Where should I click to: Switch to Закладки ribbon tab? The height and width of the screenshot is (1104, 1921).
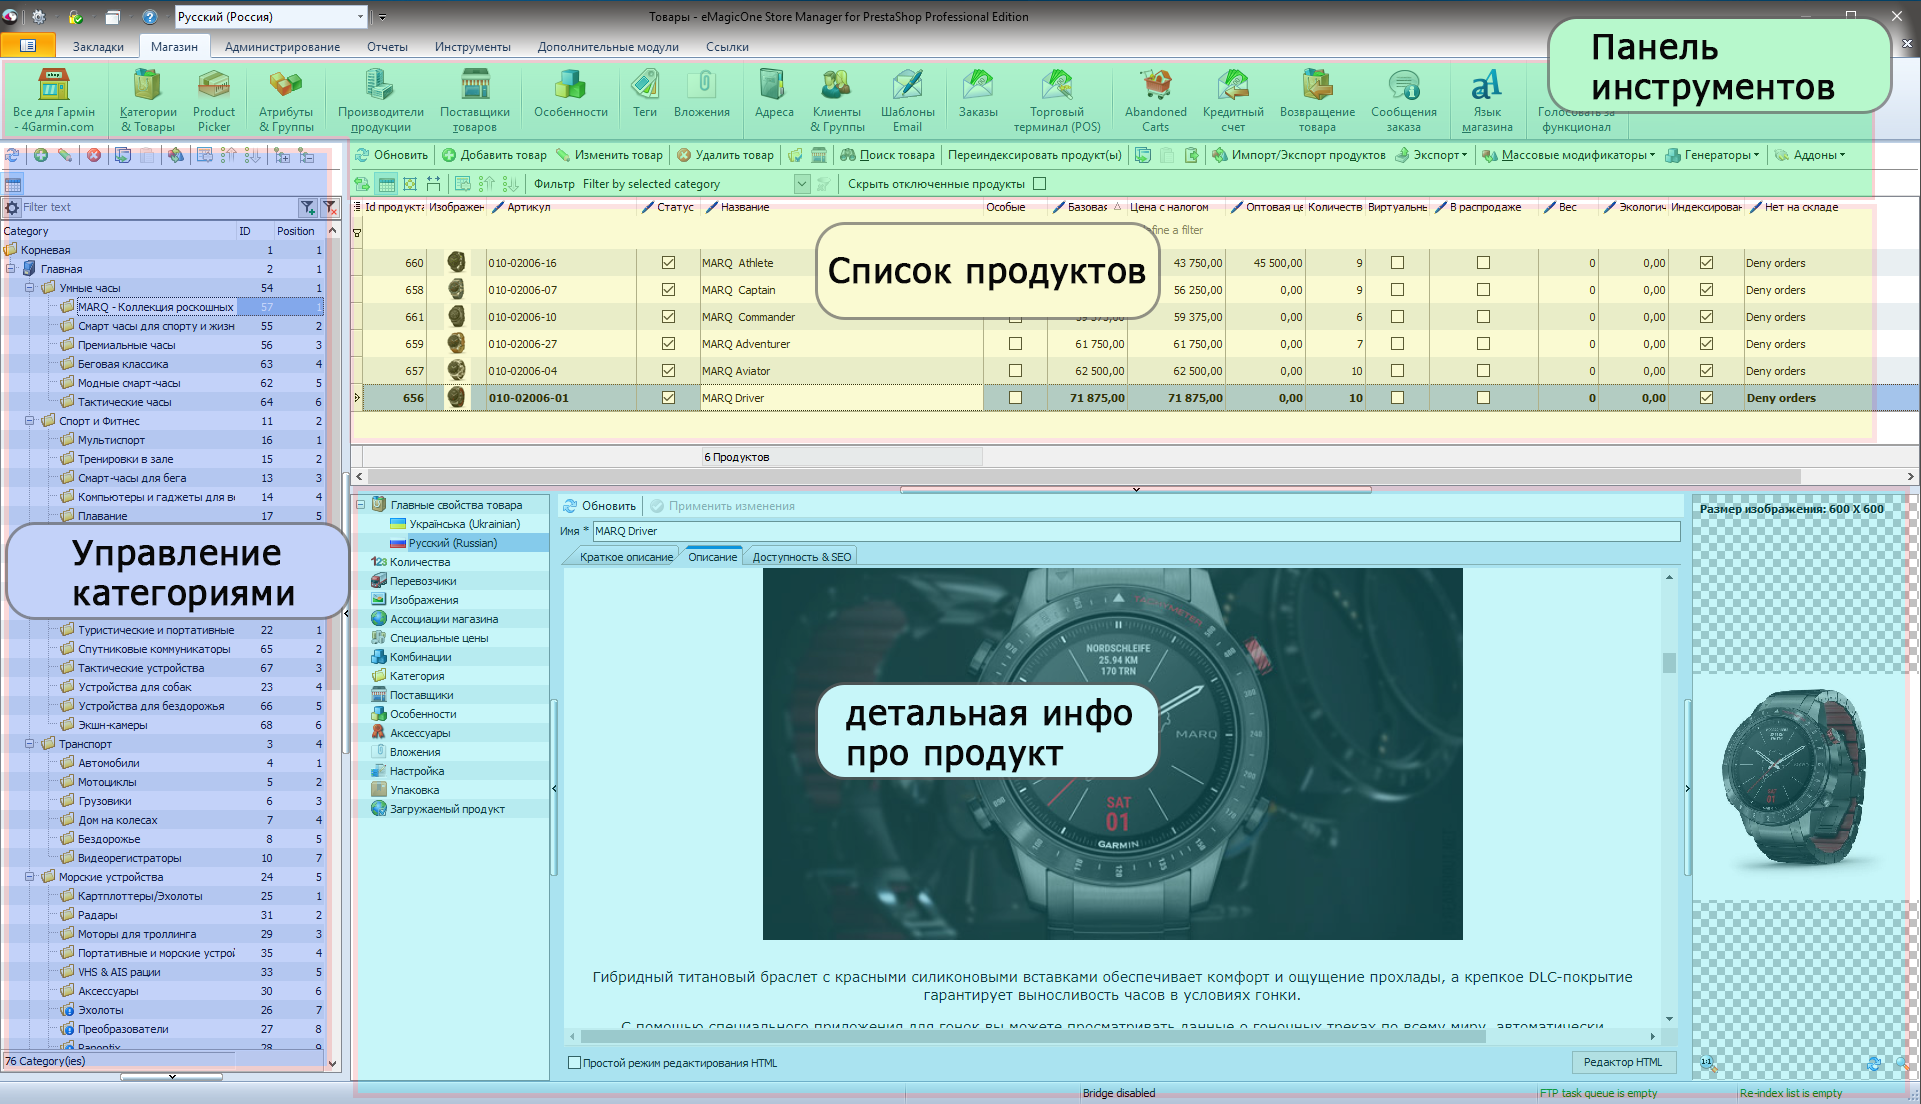pyautogui.click(x=98, y=47)
